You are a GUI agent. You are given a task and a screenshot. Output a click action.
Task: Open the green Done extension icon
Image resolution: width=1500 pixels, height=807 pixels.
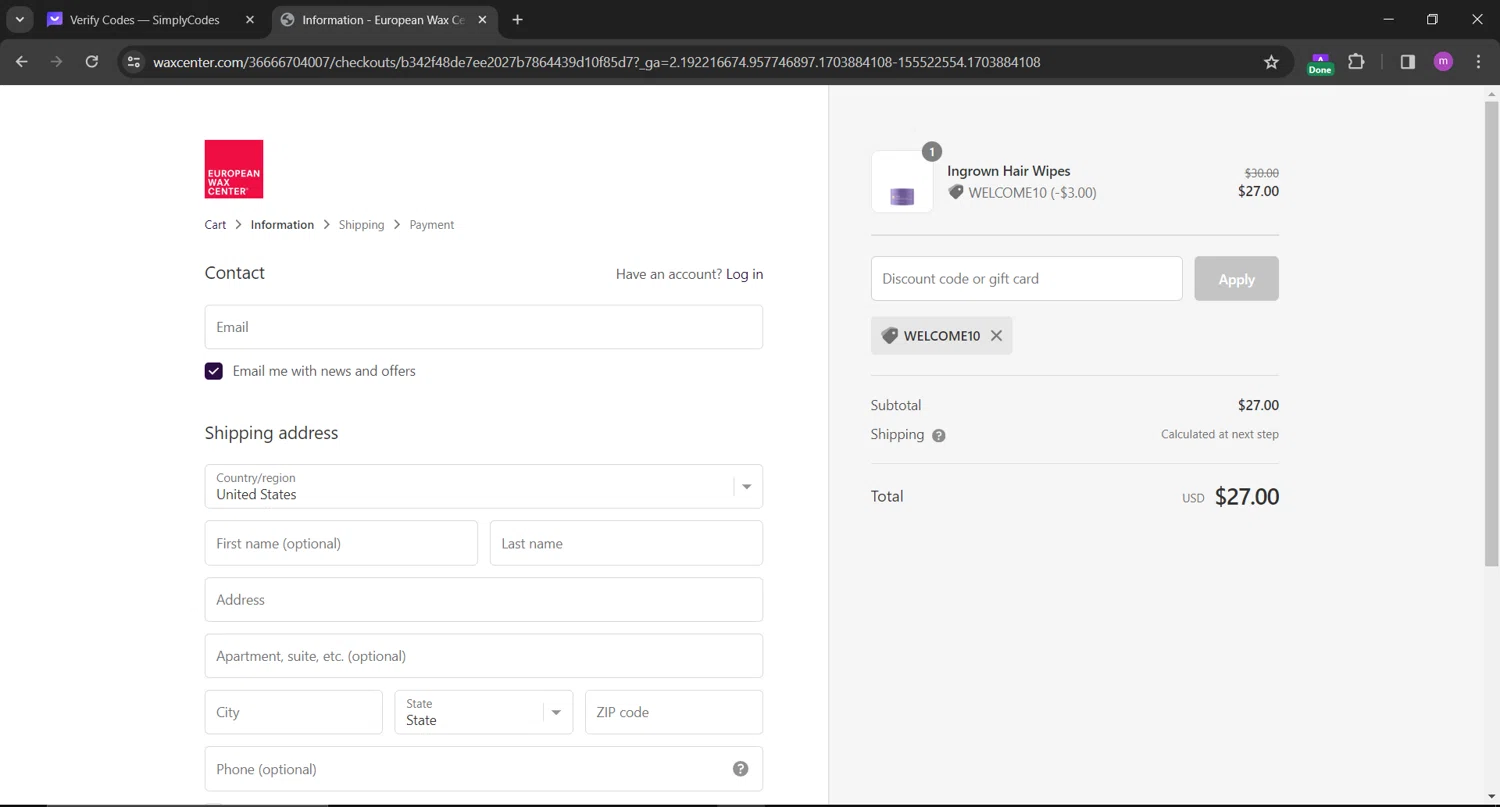(1320, 63)
